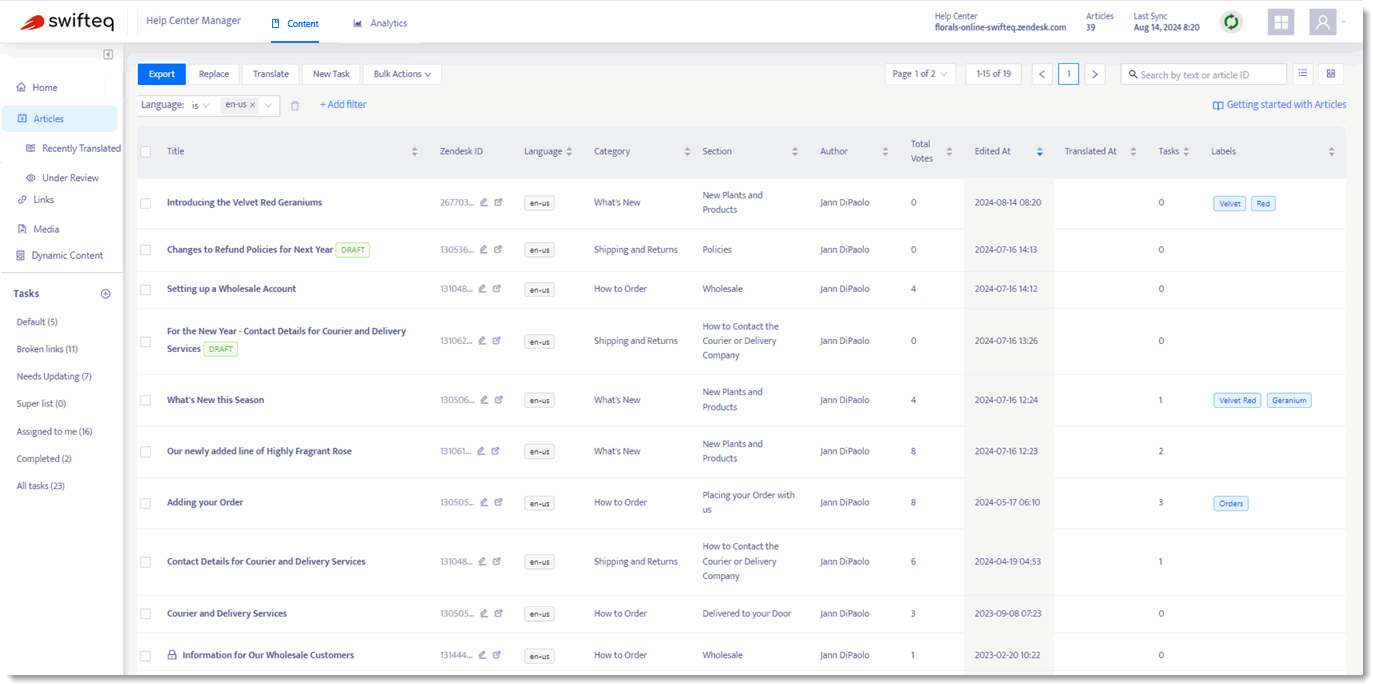Open Velvet Red Geraniums article in Zendesk
This screenshot has width=1373, height=684.
tap(498, 202)
